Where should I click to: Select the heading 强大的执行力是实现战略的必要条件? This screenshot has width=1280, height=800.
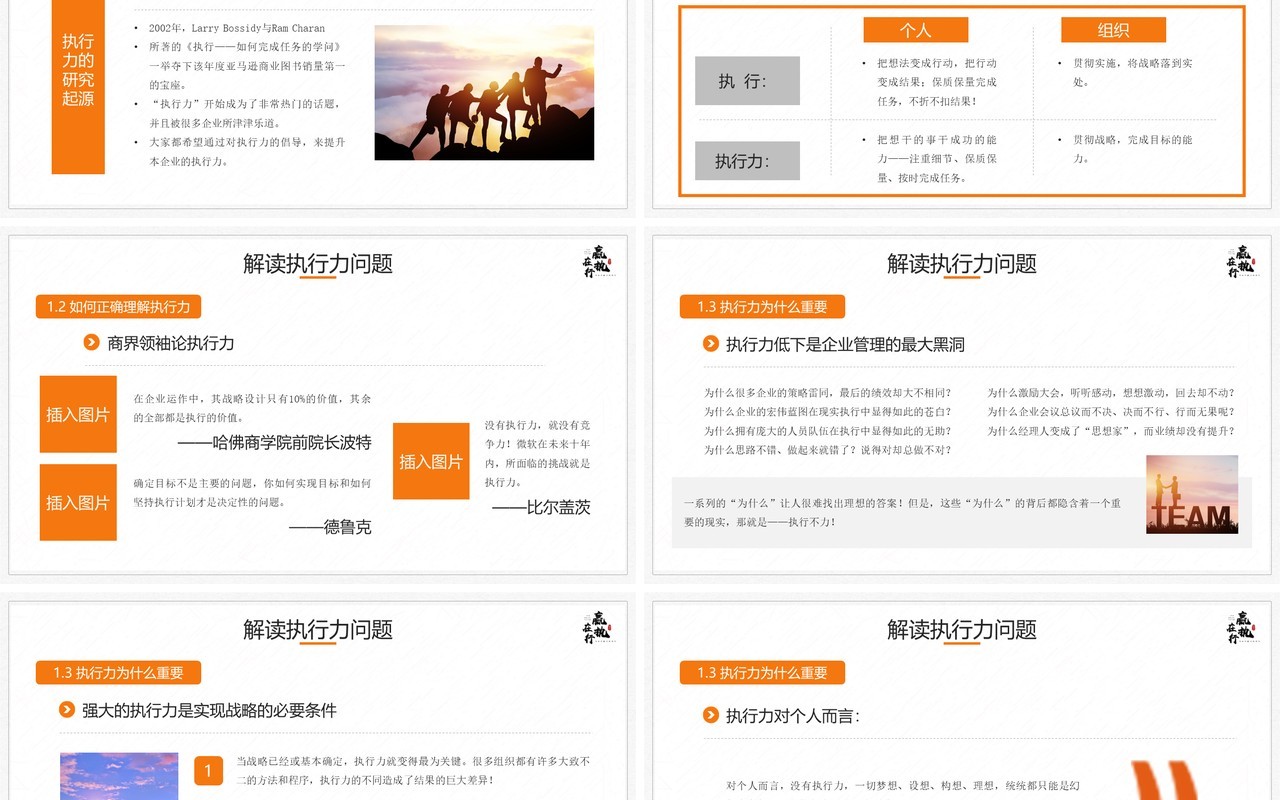click(209, 710)
